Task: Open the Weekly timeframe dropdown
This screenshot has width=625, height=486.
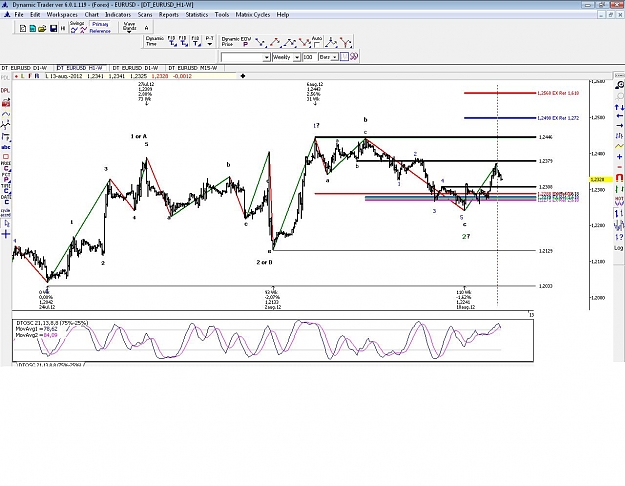Action: pos(296,57)
